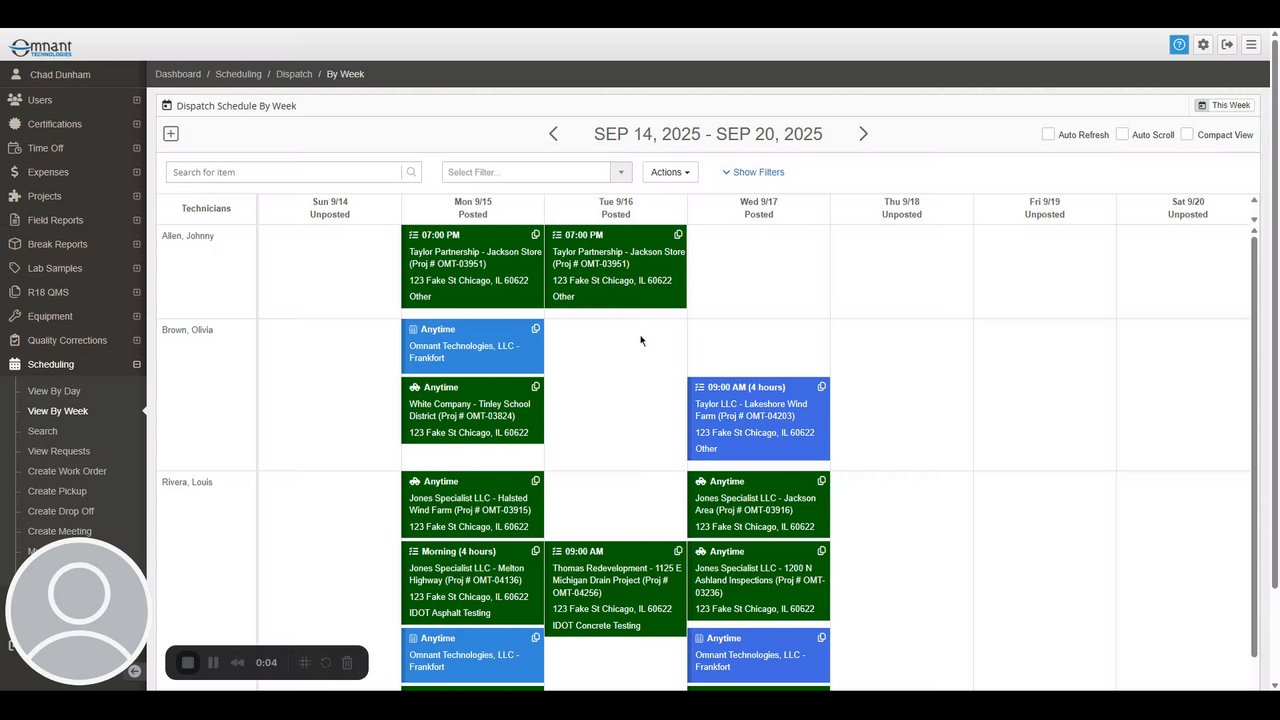Click the recorder trash delete icon

coord(347,663)
